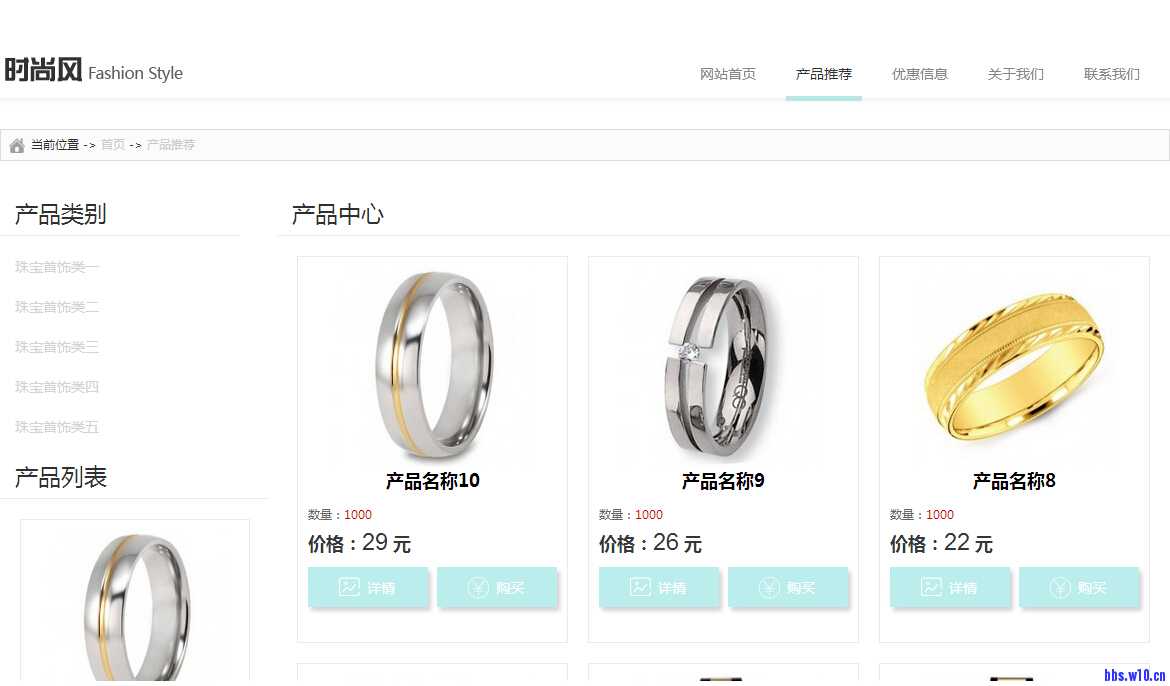Screen dimensions: 1170x686
Task: Choose 珠宝首饰类五 from product categories
Action: pos(57,427)
